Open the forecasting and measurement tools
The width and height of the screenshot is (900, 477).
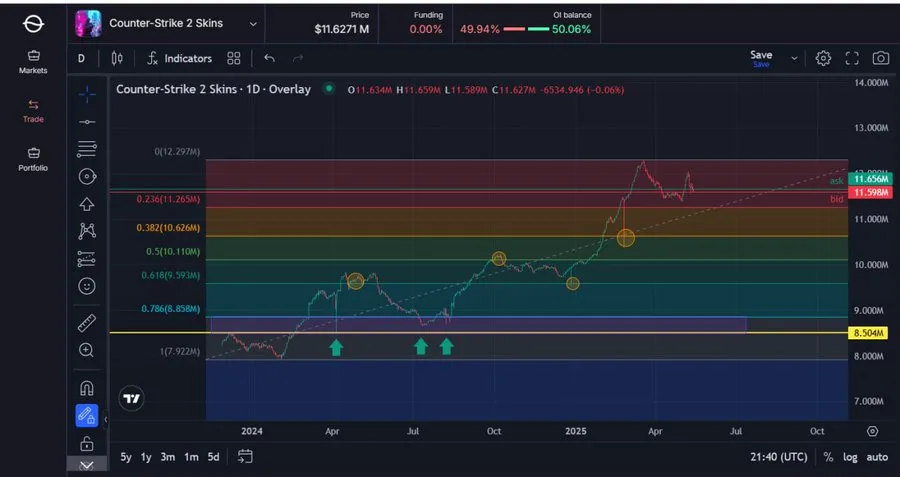(x=87, y=259)
